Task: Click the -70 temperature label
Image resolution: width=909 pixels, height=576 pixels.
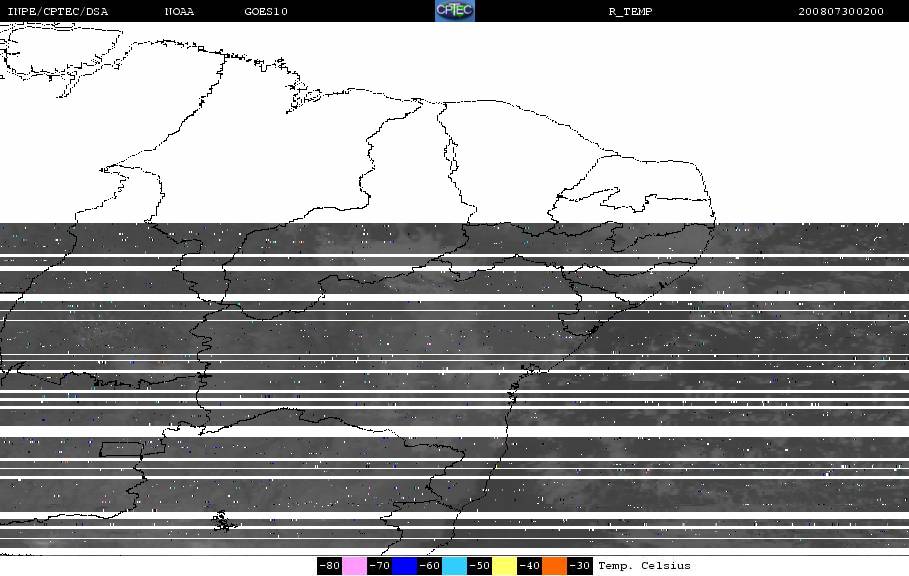Action: point(379,566)
